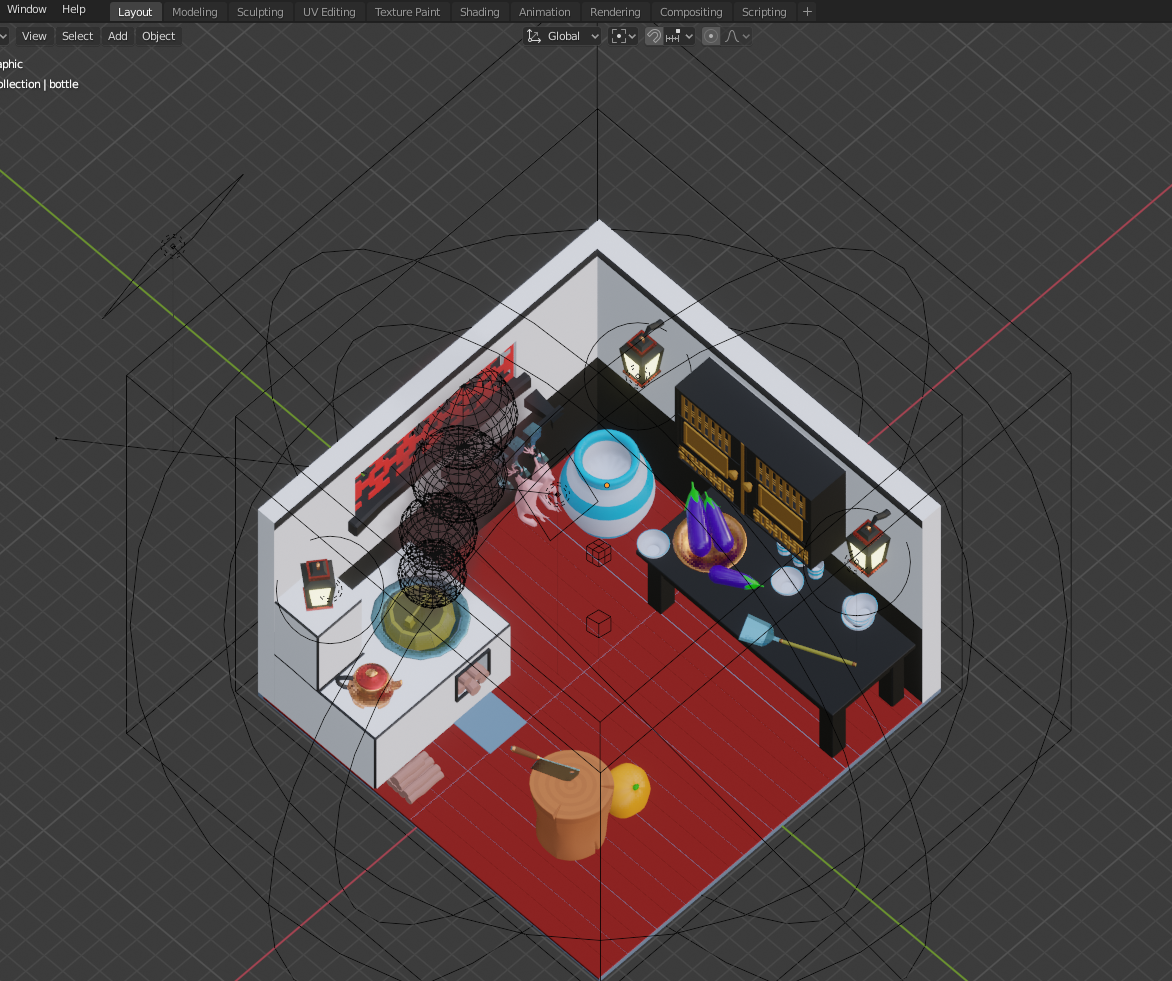Image resolution: width=1172 pixels, height=981 pixels.
Task: Open the viewport View menu
Action: (34, 36)
